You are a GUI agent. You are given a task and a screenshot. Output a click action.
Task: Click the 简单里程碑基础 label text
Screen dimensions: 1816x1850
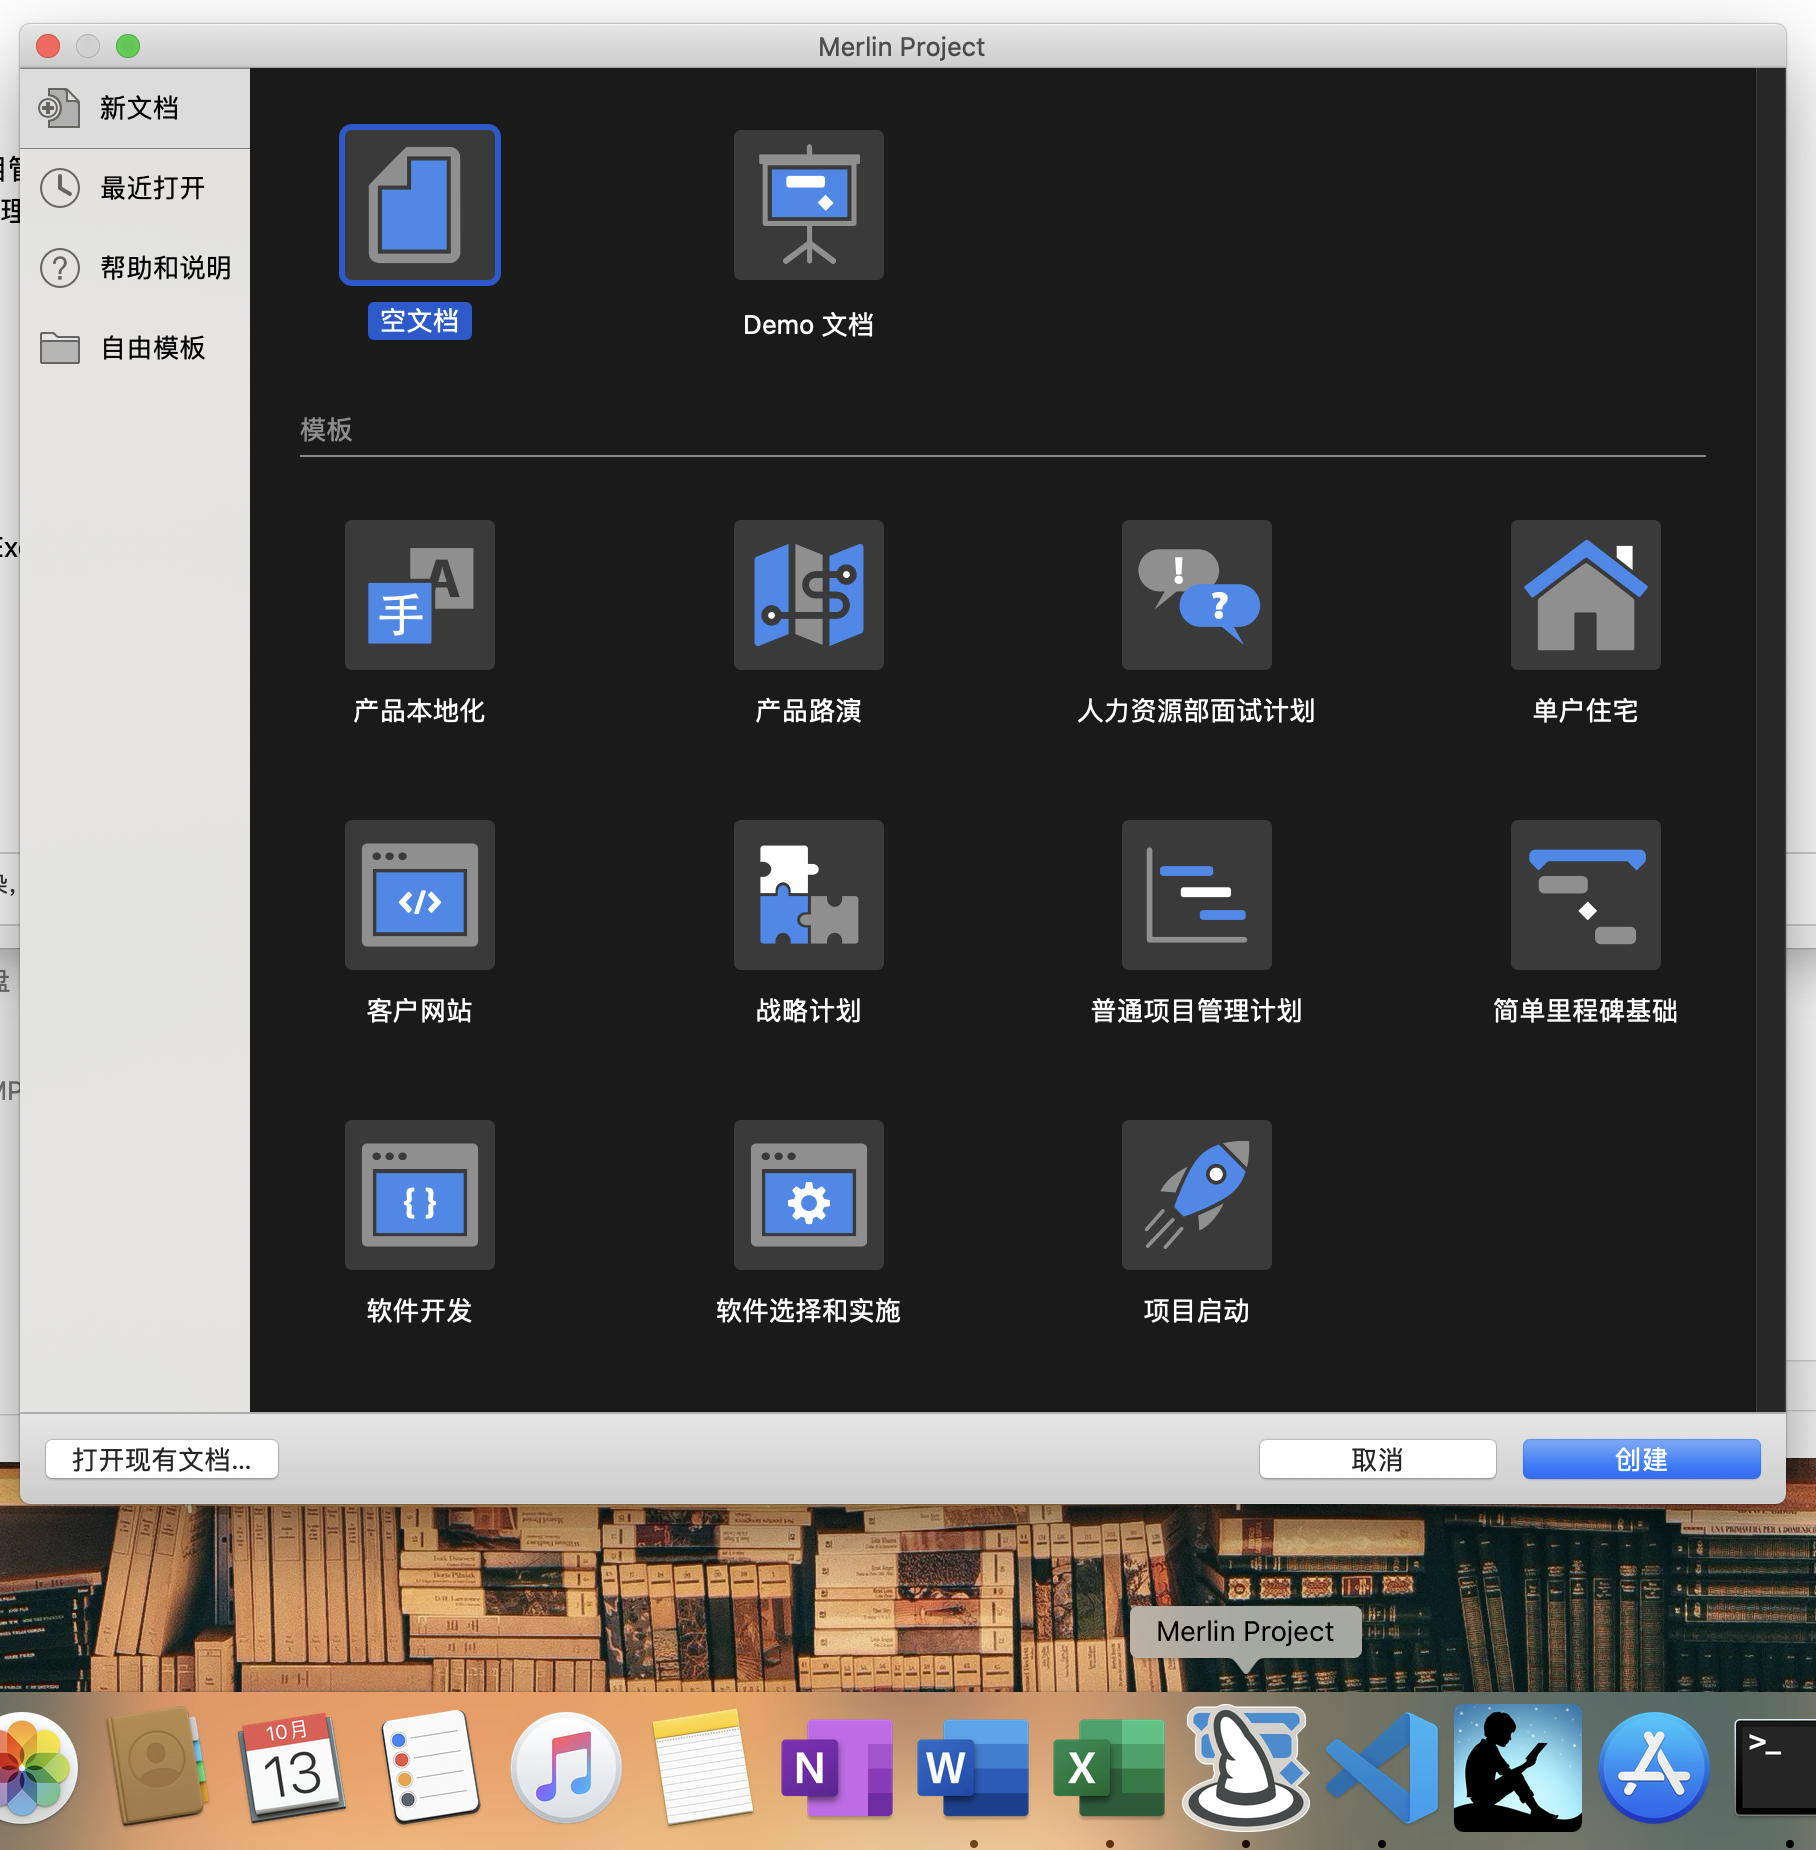point(1585,1011)
